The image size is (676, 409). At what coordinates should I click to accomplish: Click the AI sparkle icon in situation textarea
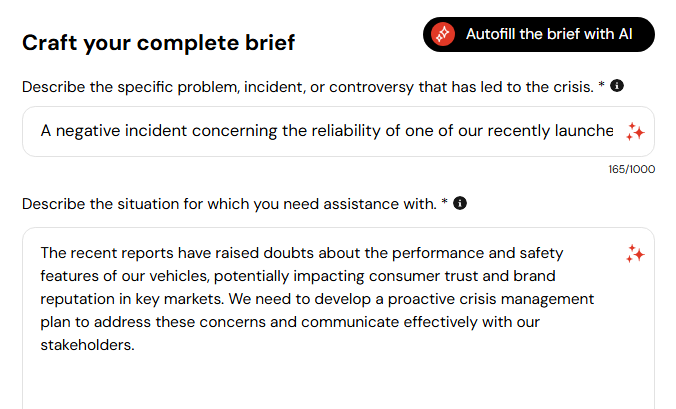(635, 254)
